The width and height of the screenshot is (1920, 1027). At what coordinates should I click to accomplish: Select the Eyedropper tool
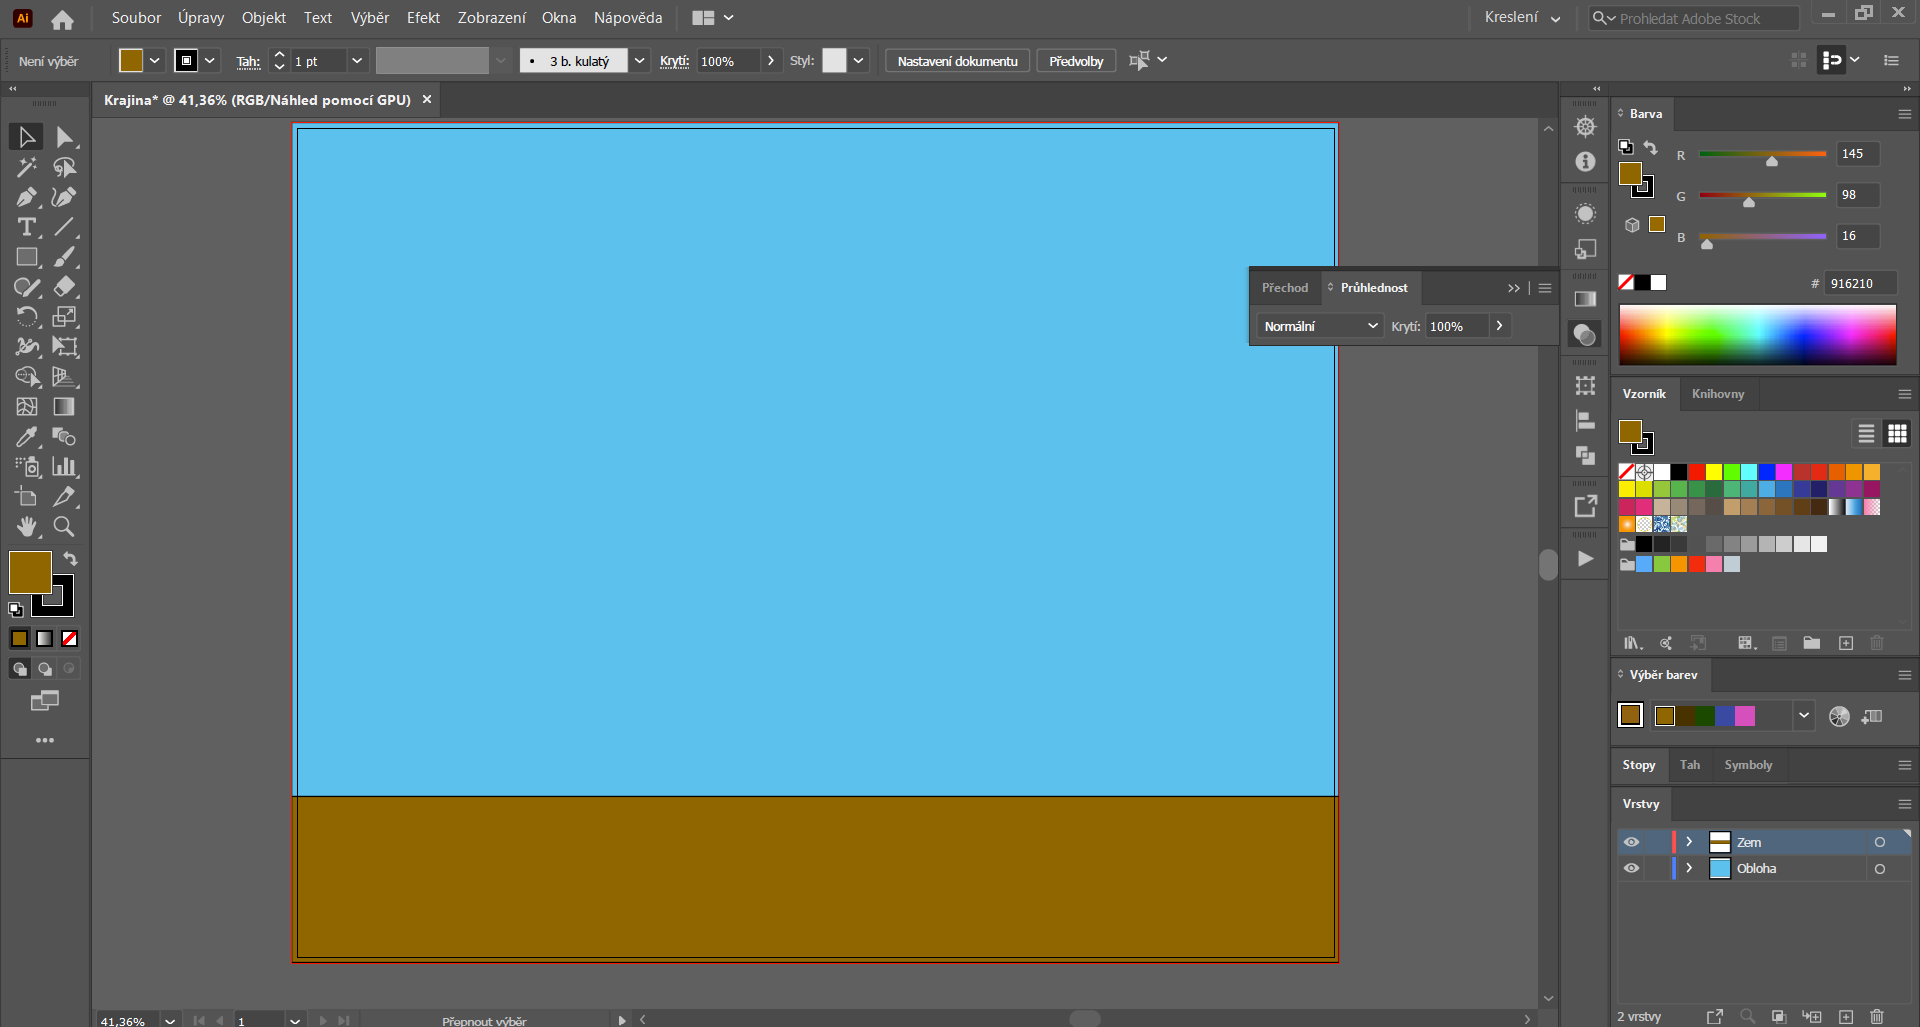(x=25, y=437)
